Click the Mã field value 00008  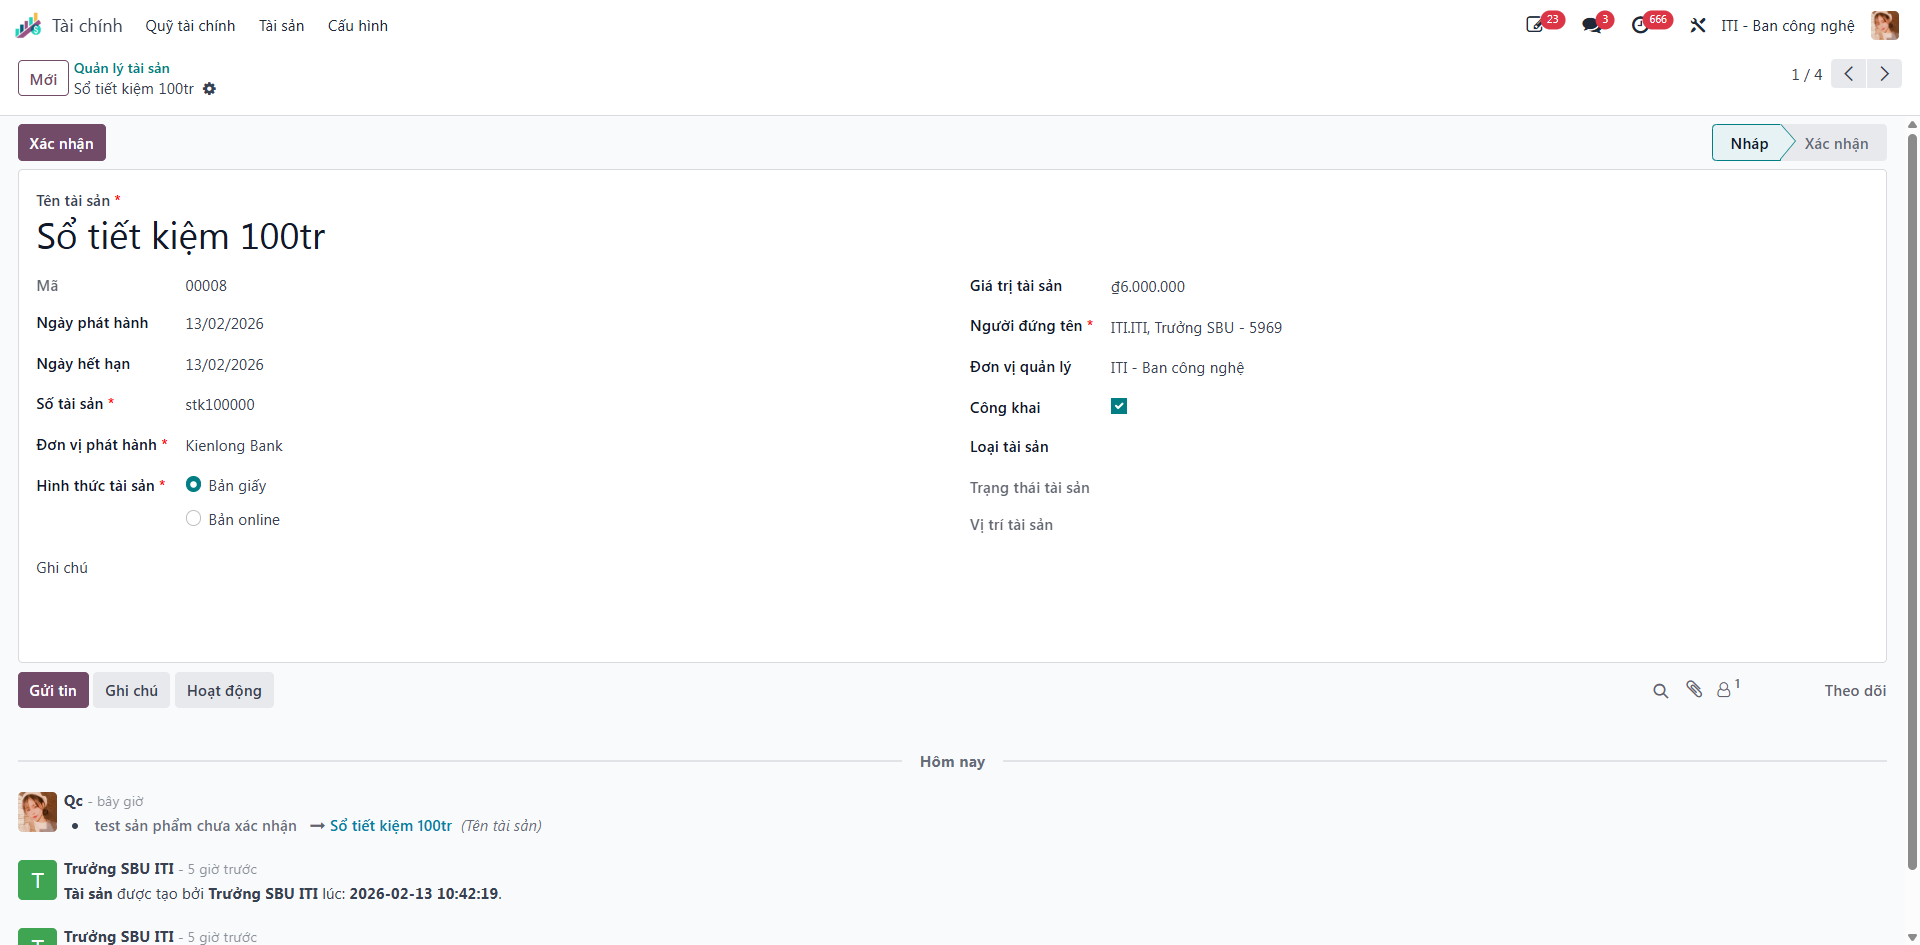pos(206,286)
